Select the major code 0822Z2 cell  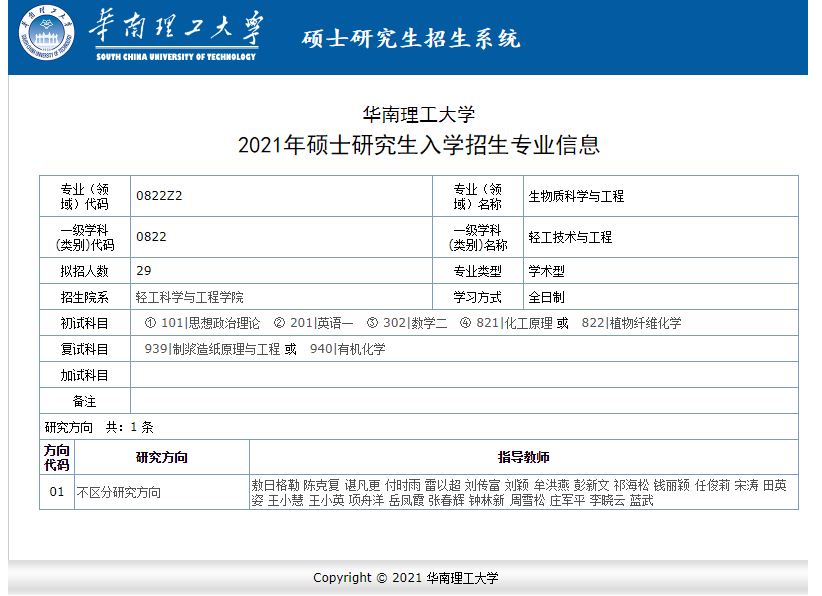point(159,196)
